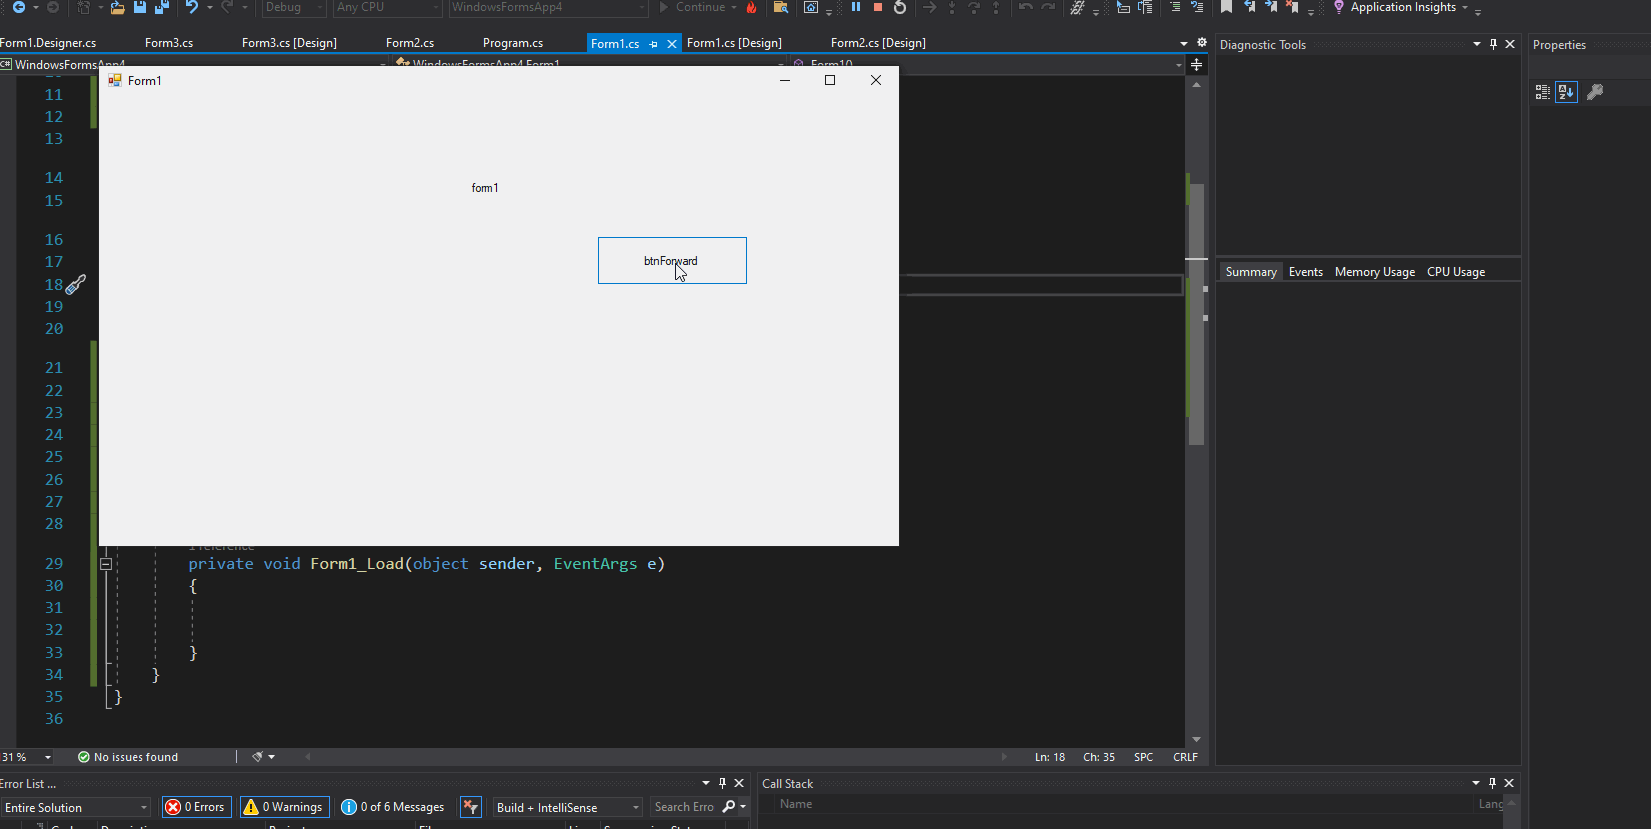
Task: Toggle the 0 Errors filter
Action: tap(196, 807)
